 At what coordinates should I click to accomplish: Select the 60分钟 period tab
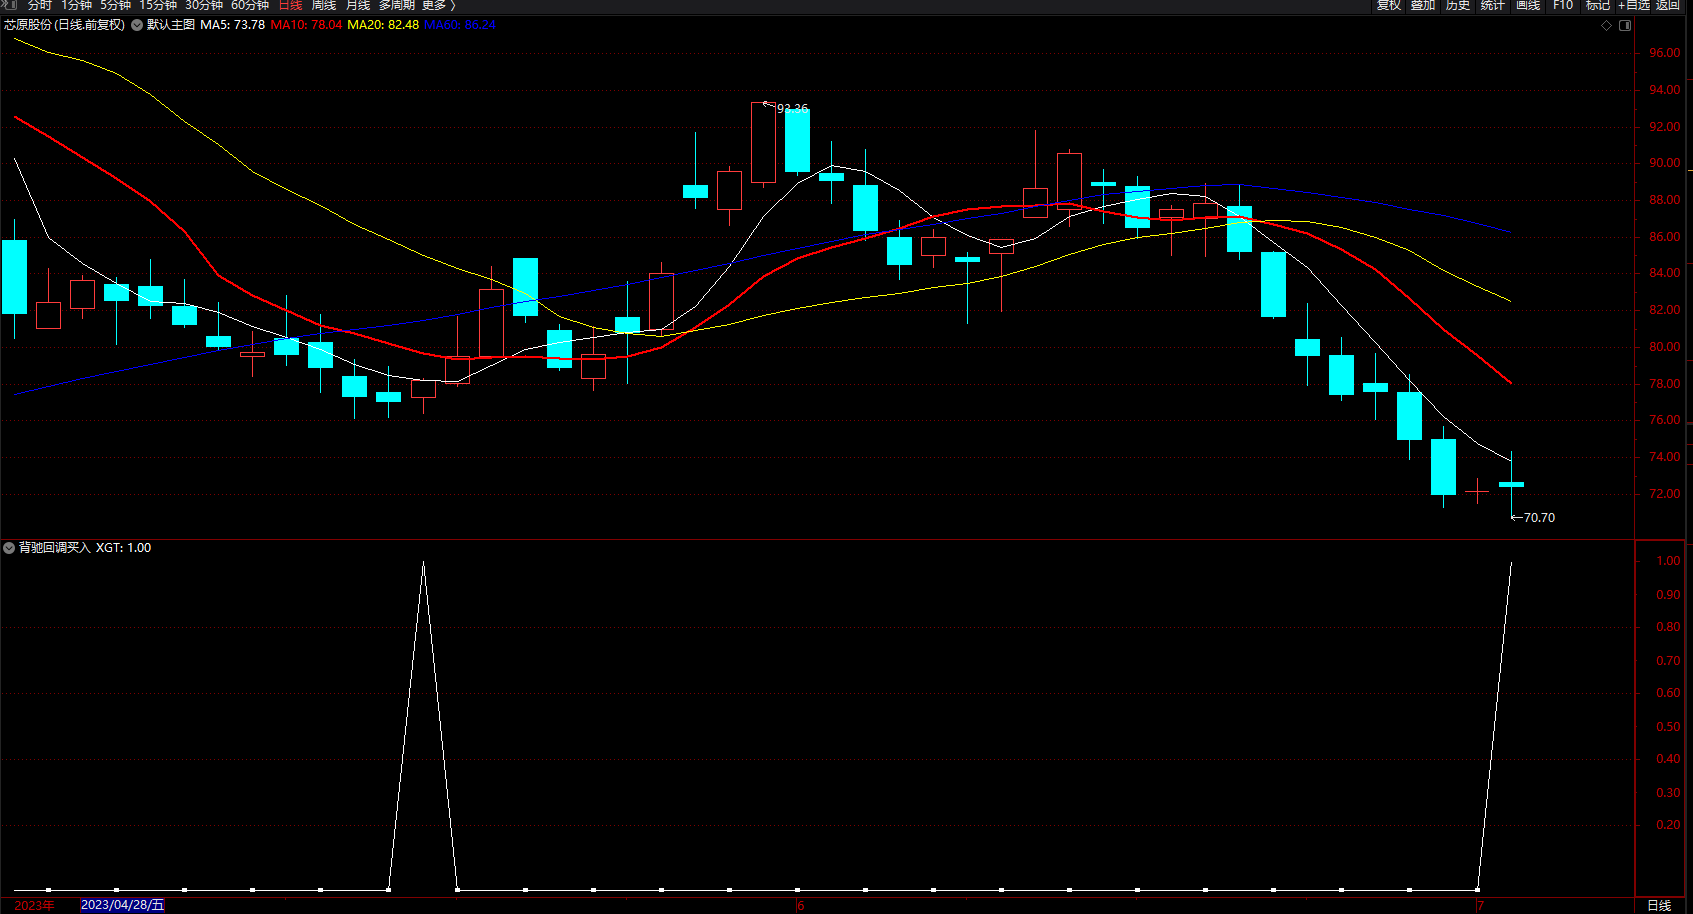click(x=250, y=5)
